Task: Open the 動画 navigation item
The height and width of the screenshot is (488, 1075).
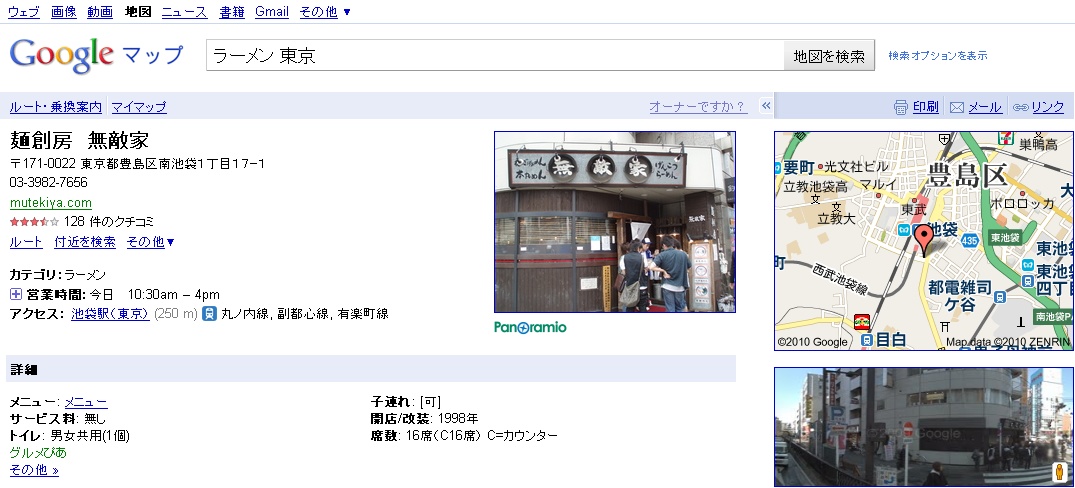Action: [100, 12]
